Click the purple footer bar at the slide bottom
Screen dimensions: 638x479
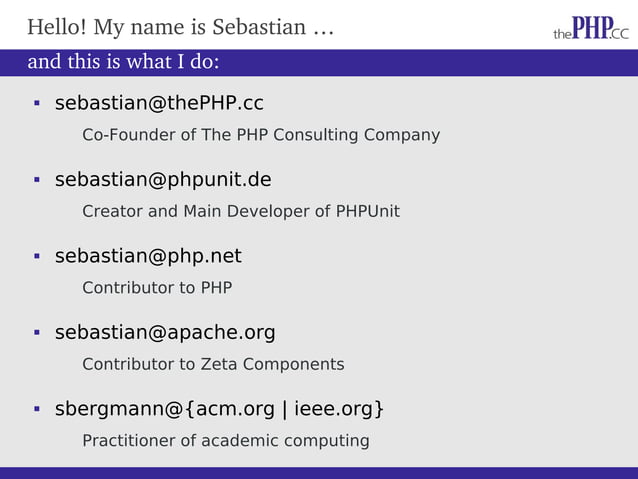(x=319, y=472)
